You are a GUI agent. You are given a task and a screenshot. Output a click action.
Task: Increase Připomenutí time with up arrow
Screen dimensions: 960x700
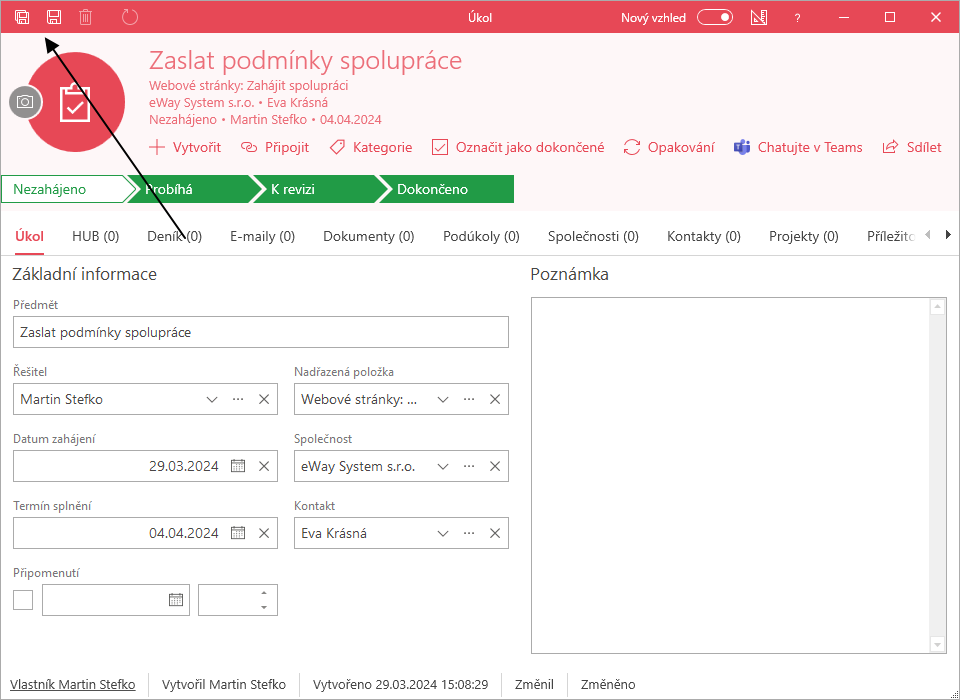click(x=264, y=593)
